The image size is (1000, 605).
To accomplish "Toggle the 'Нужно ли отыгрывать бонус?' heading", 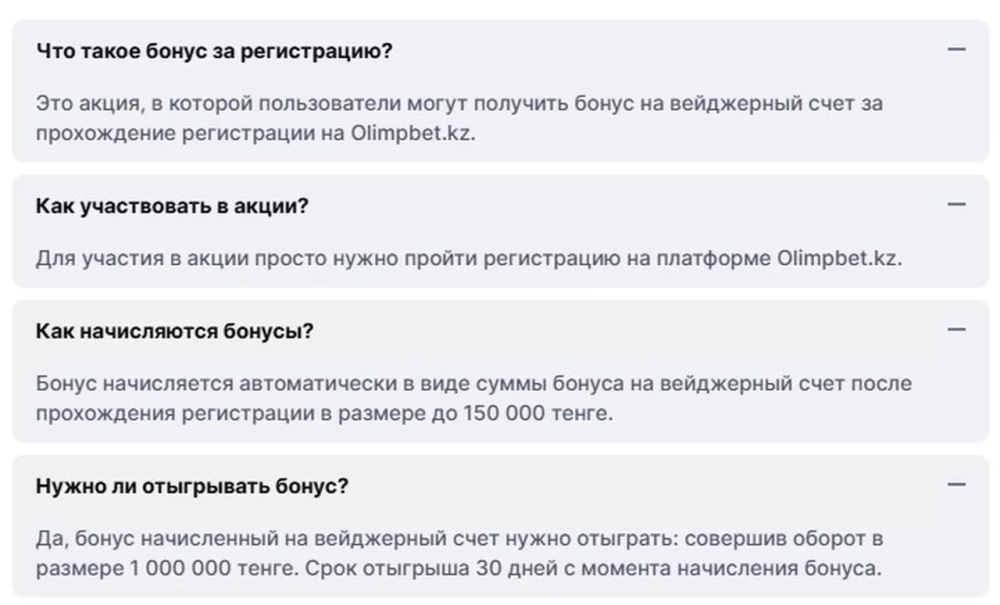I will [192, 486].
